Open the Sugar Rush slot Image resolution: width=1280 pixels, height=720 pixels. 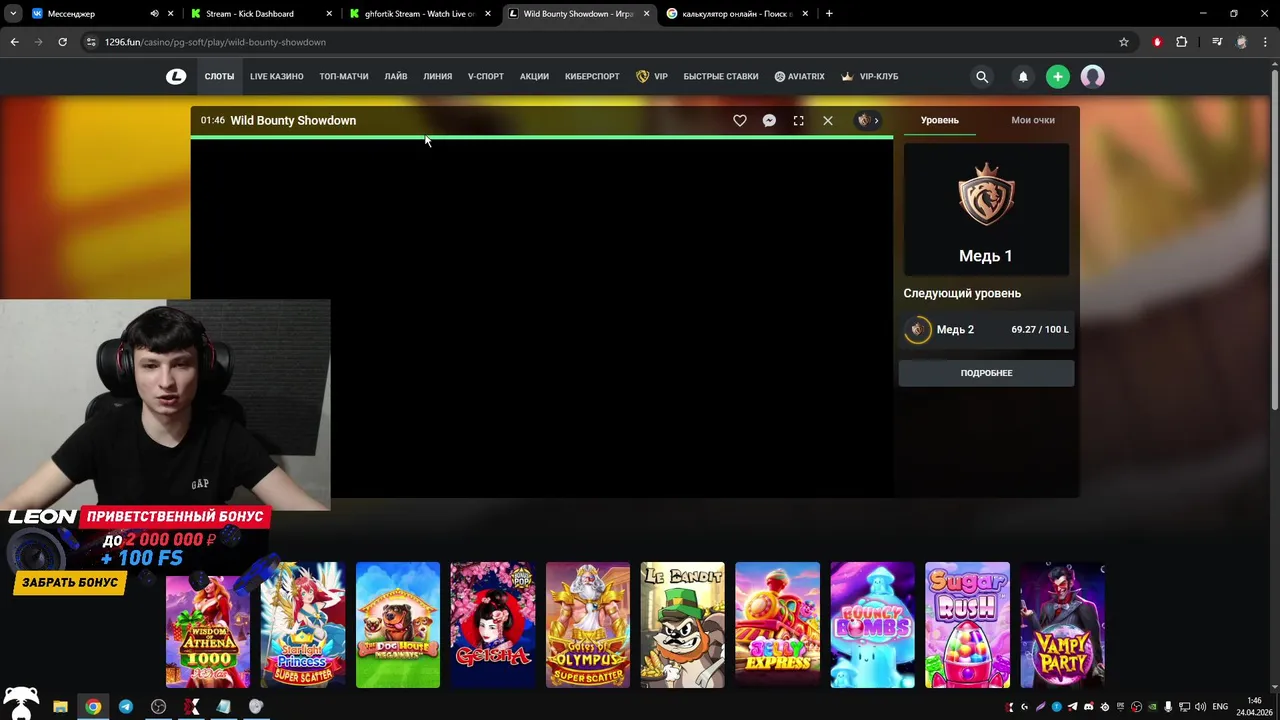(968, 625)
